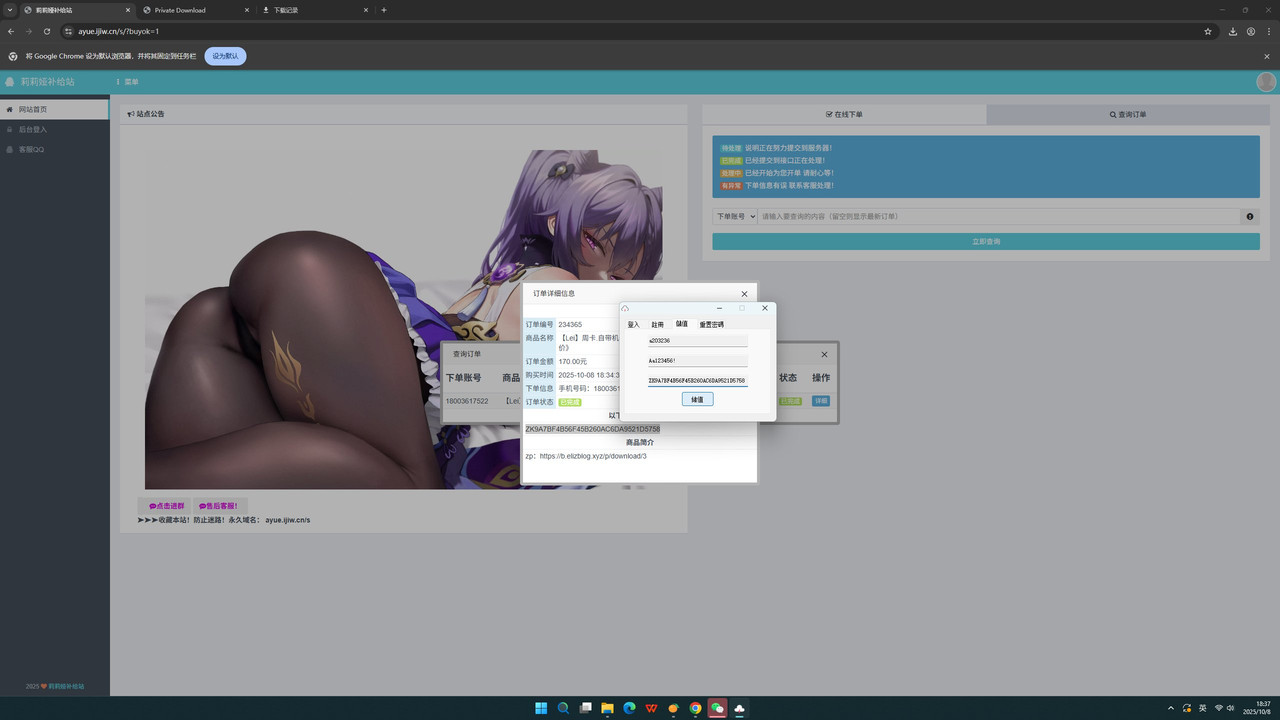The image size is (1280, 720).
Task: Open the Chrome three-dot menu
Action: (1268, 31)
